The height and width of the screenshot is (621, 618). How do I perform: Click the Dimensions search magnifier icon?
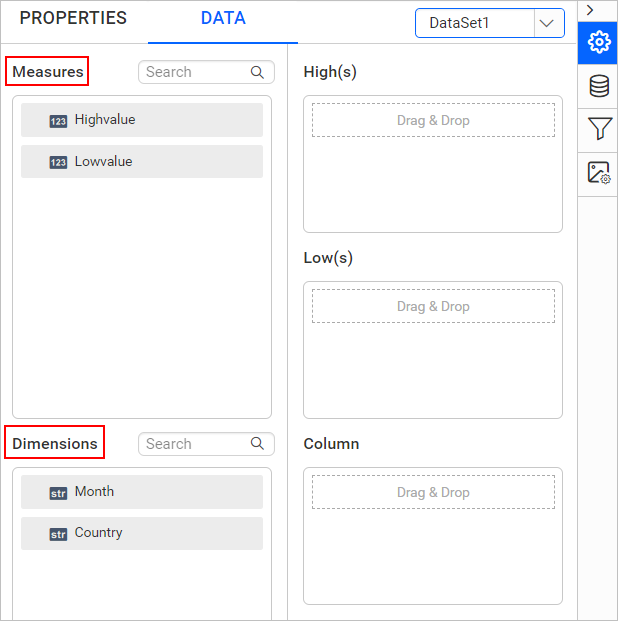click(x=257, y=444)
